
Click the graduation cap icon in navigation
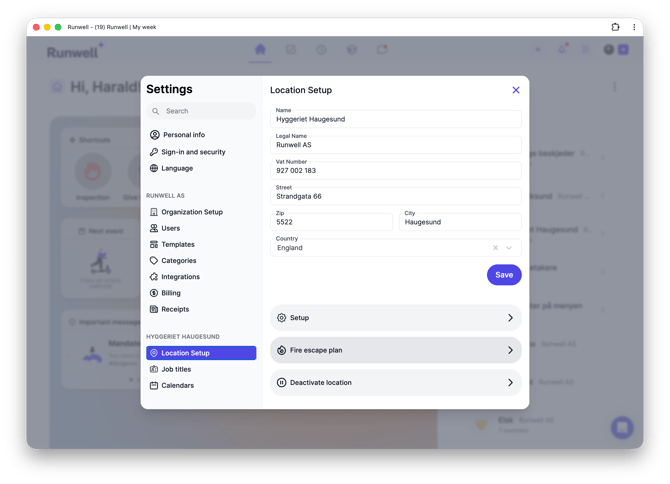352,50
